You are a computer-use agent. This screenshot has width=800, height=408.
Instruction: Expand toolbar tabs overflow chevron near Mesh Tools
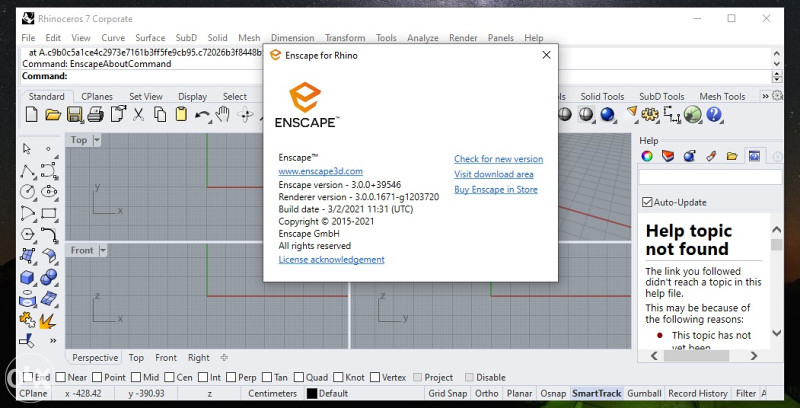pyautogui.click(x=765, y=96)
